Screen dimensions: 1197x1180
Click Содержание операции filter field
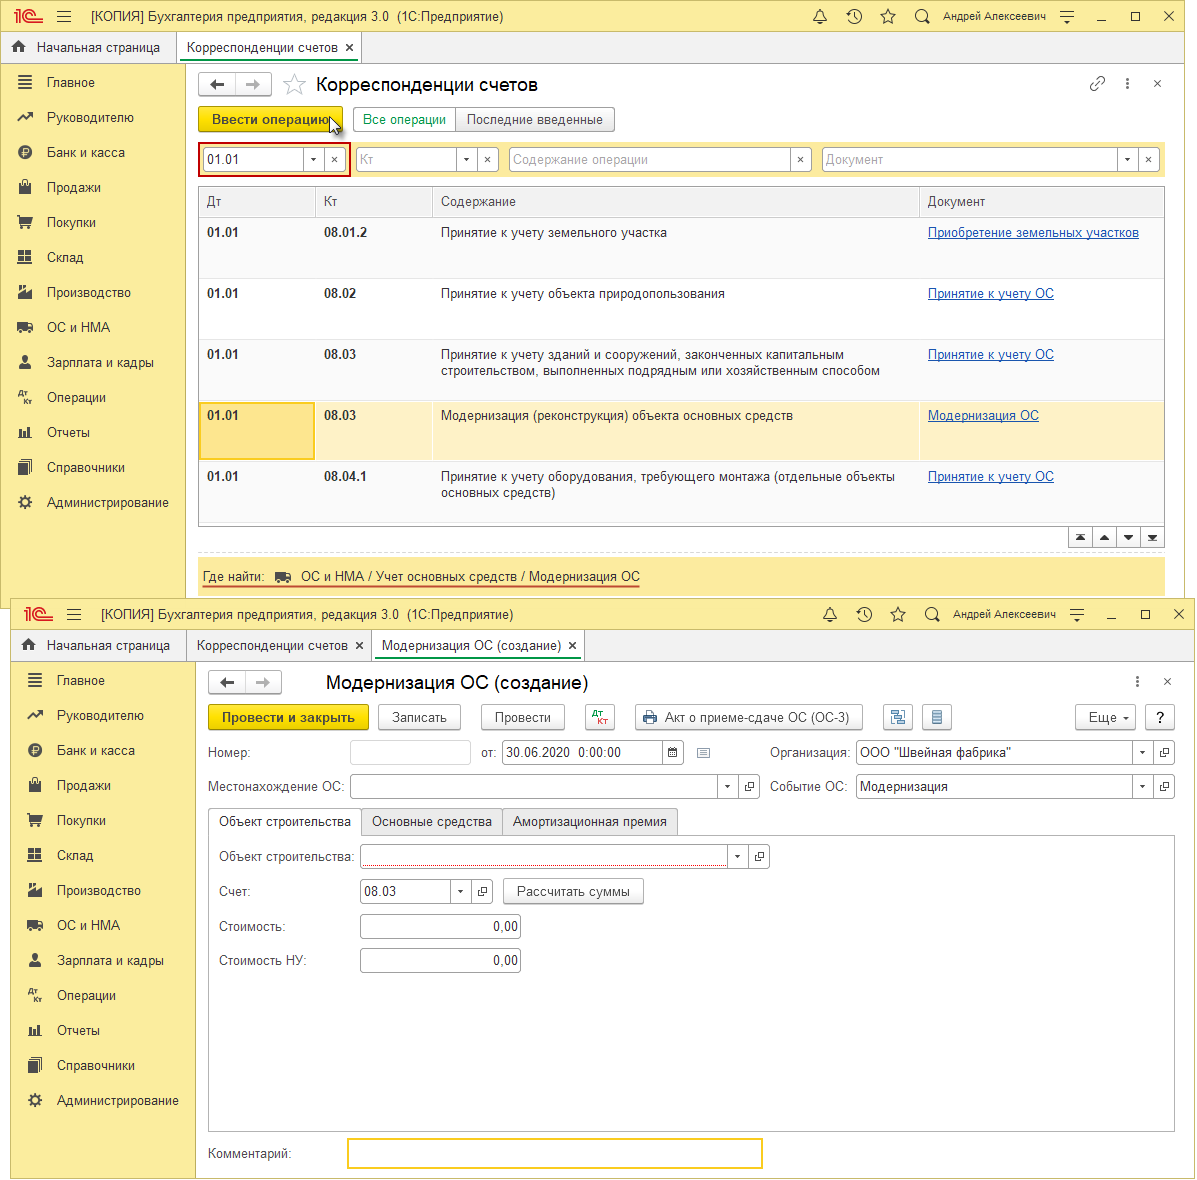pos(650,160)
